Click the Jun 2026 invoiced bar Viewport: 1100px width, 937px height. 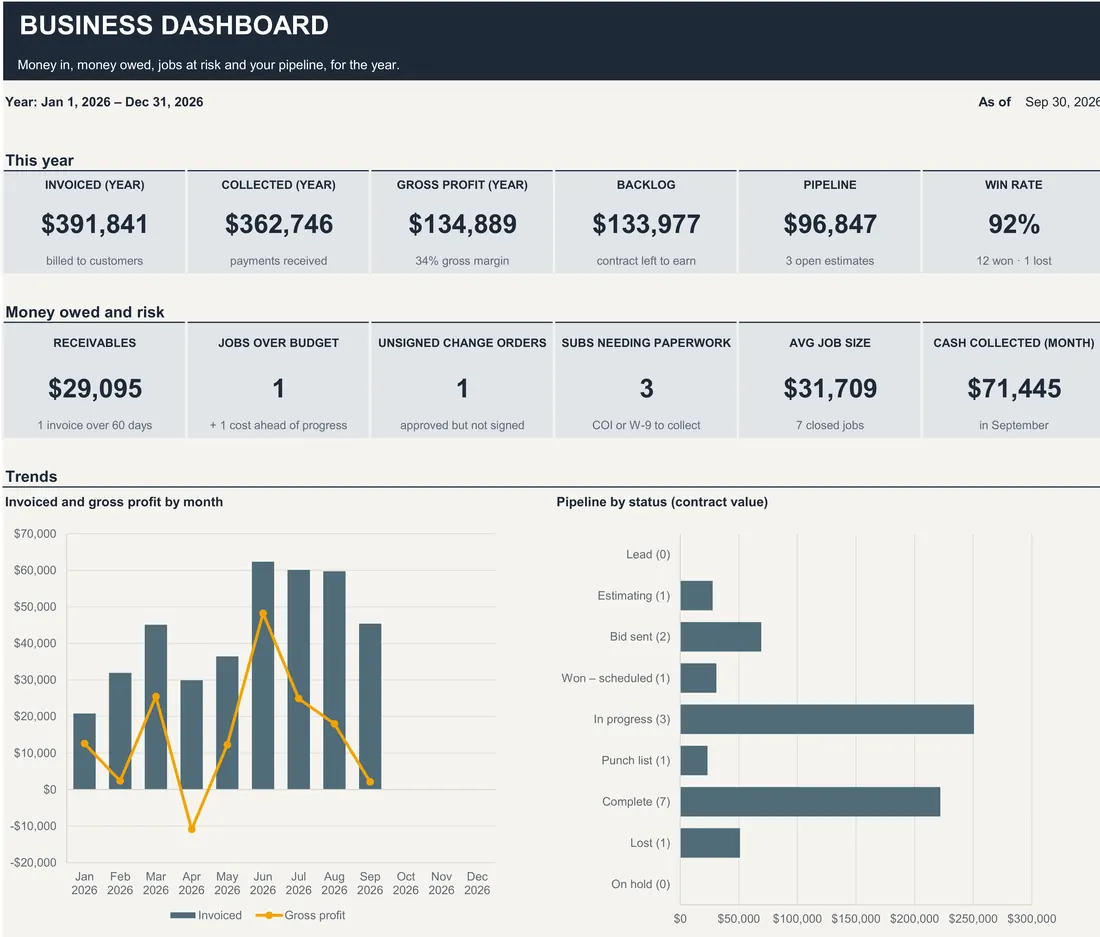click(263, 675)
